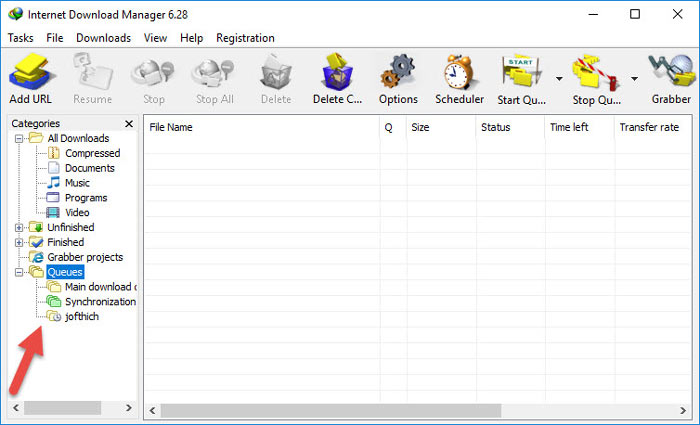The height and width of the screenshot is (425, 700).
Task: Collapse the Queues tree node
Action: point(19,272)
